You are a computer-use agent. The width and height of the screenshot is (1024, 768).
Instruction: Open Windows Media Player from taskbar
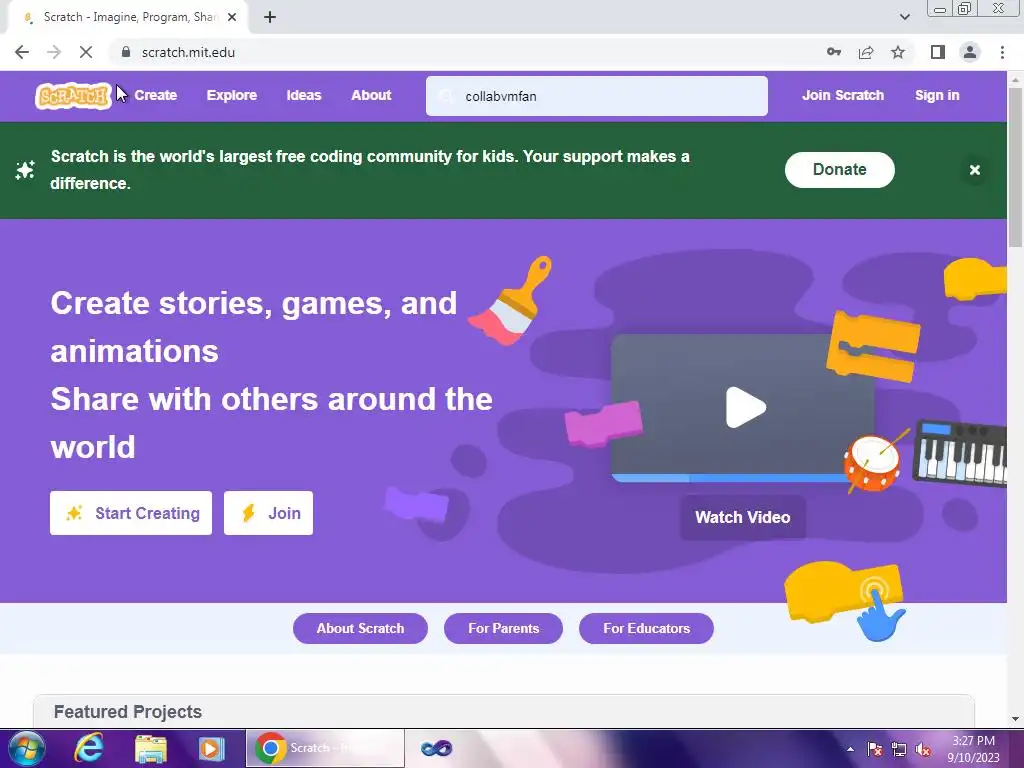point(212,748)
